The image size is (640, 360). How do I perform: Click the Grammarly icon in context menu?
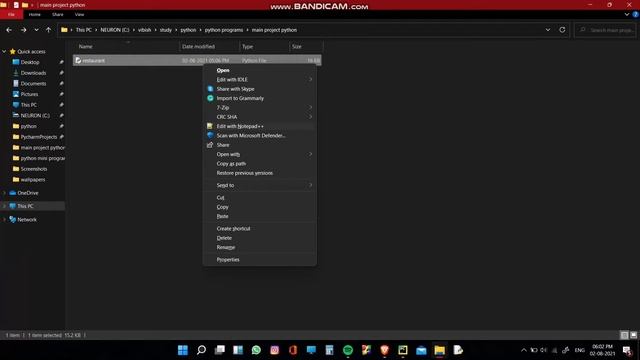tap(210, 98)
